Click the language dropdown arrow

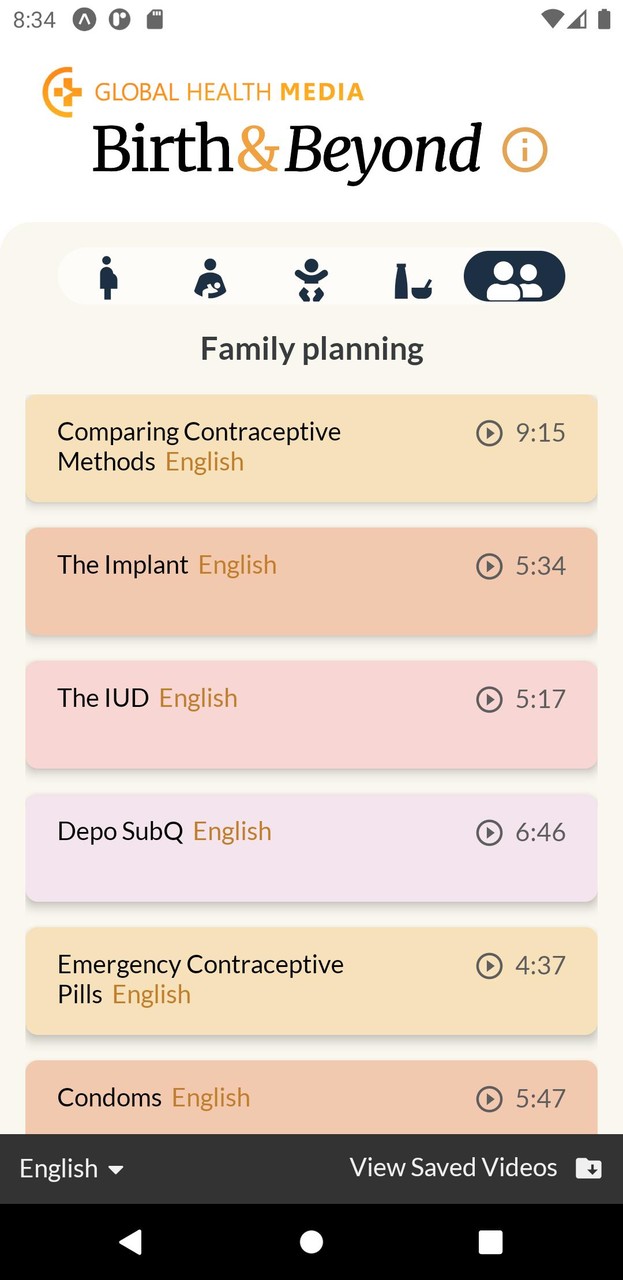click(116, 1169)
